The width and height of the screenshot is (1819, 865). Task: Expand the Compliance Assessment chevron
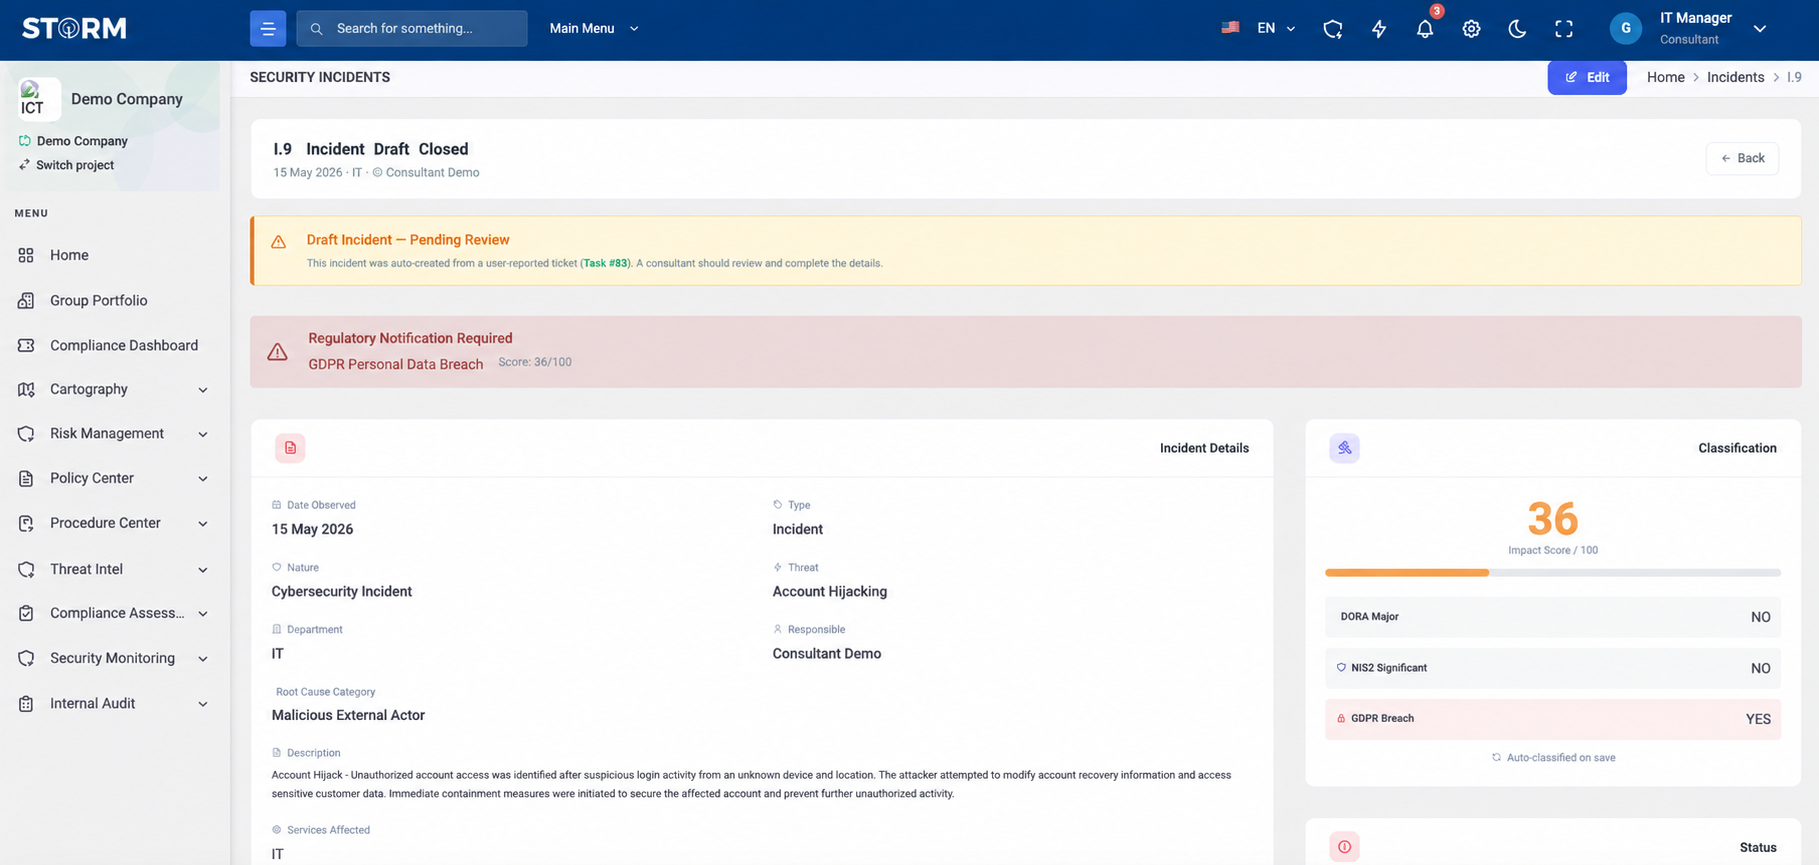click(203, 614)
